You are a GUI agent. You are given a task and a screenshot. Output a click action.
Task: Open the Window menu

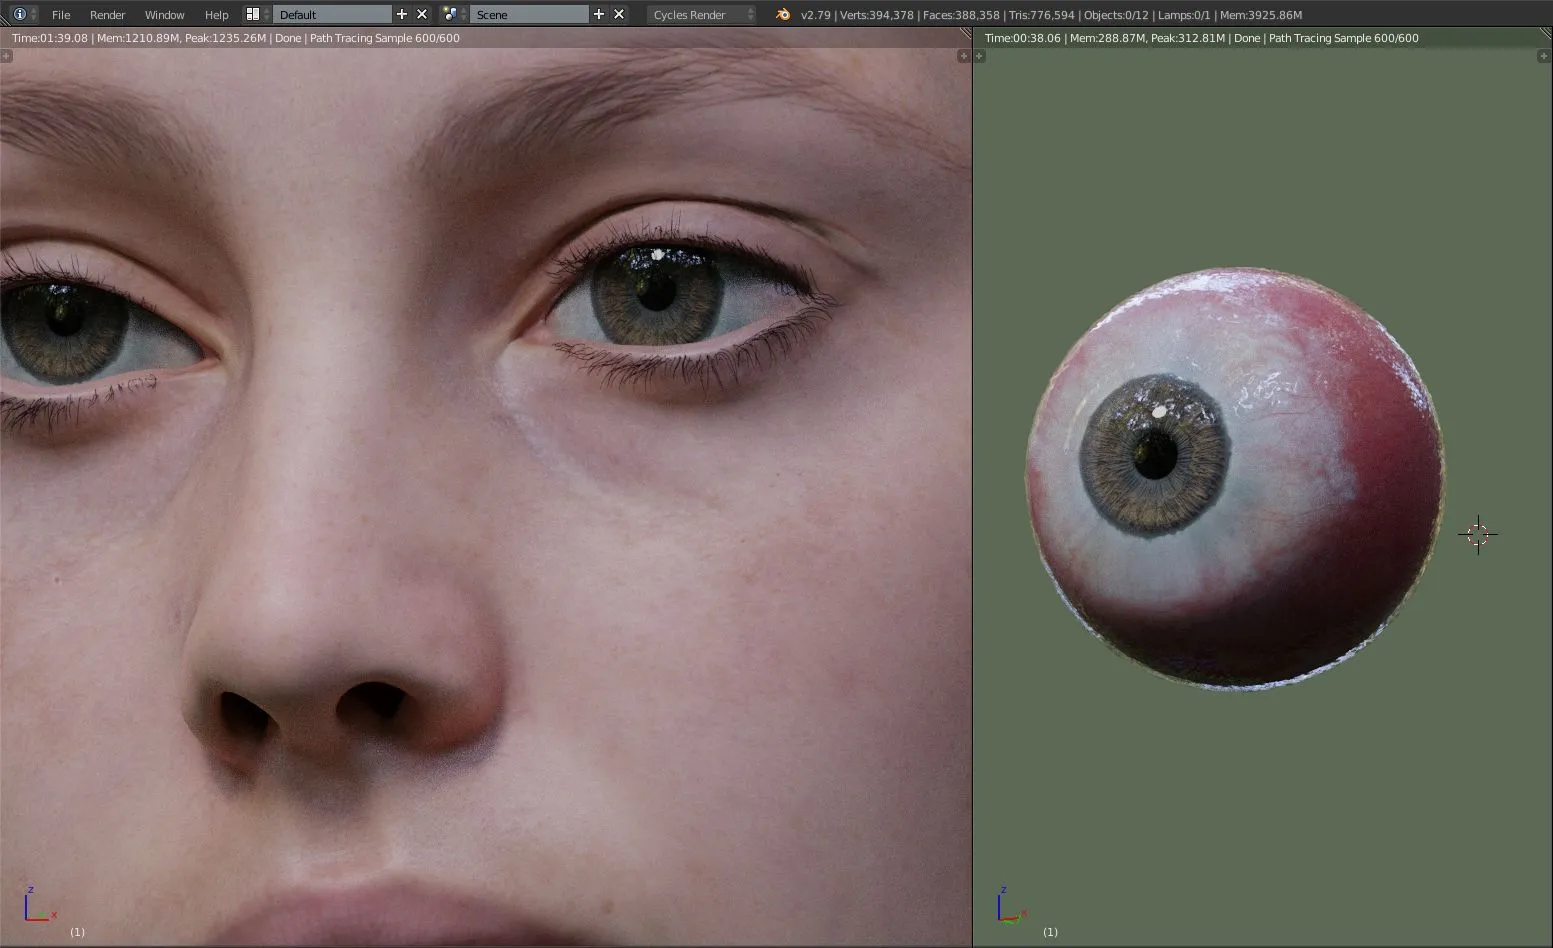tap(164, 15)
